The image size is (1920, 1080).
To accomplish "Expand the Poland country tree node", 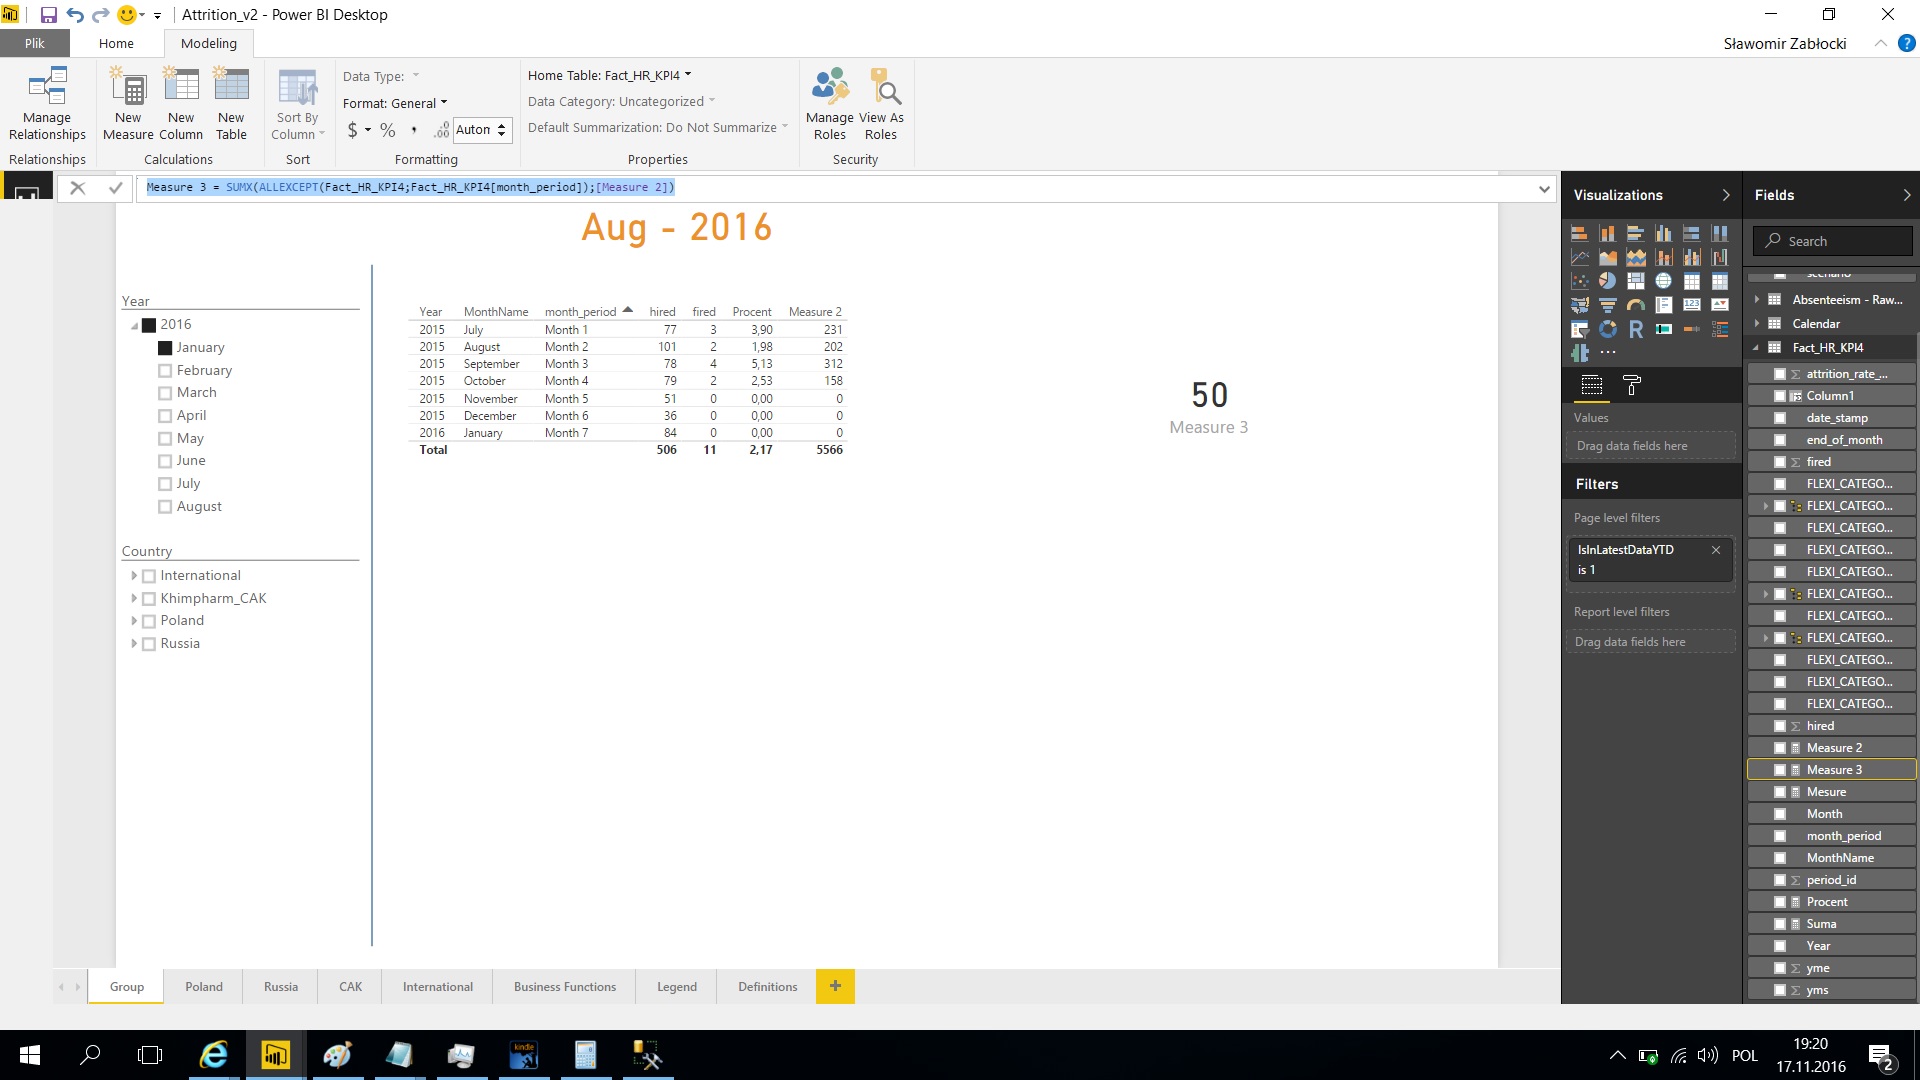I will [134, 621].
